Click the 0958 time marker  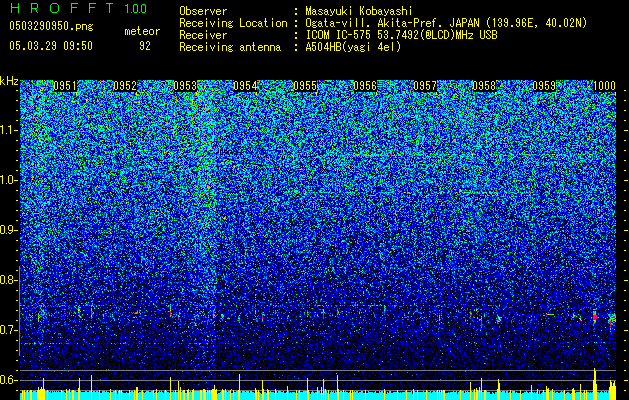484,86
